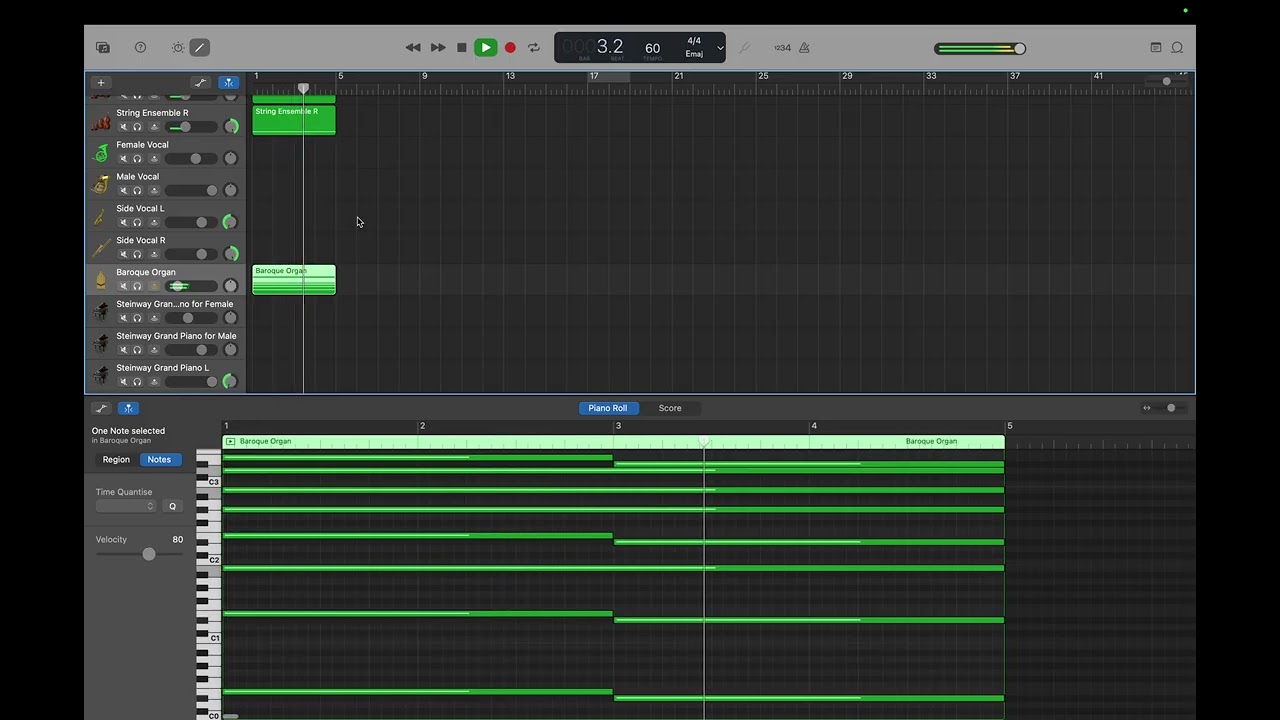Toggle track automation button in tracks header
1280x720 pixels.
point(200,83)
